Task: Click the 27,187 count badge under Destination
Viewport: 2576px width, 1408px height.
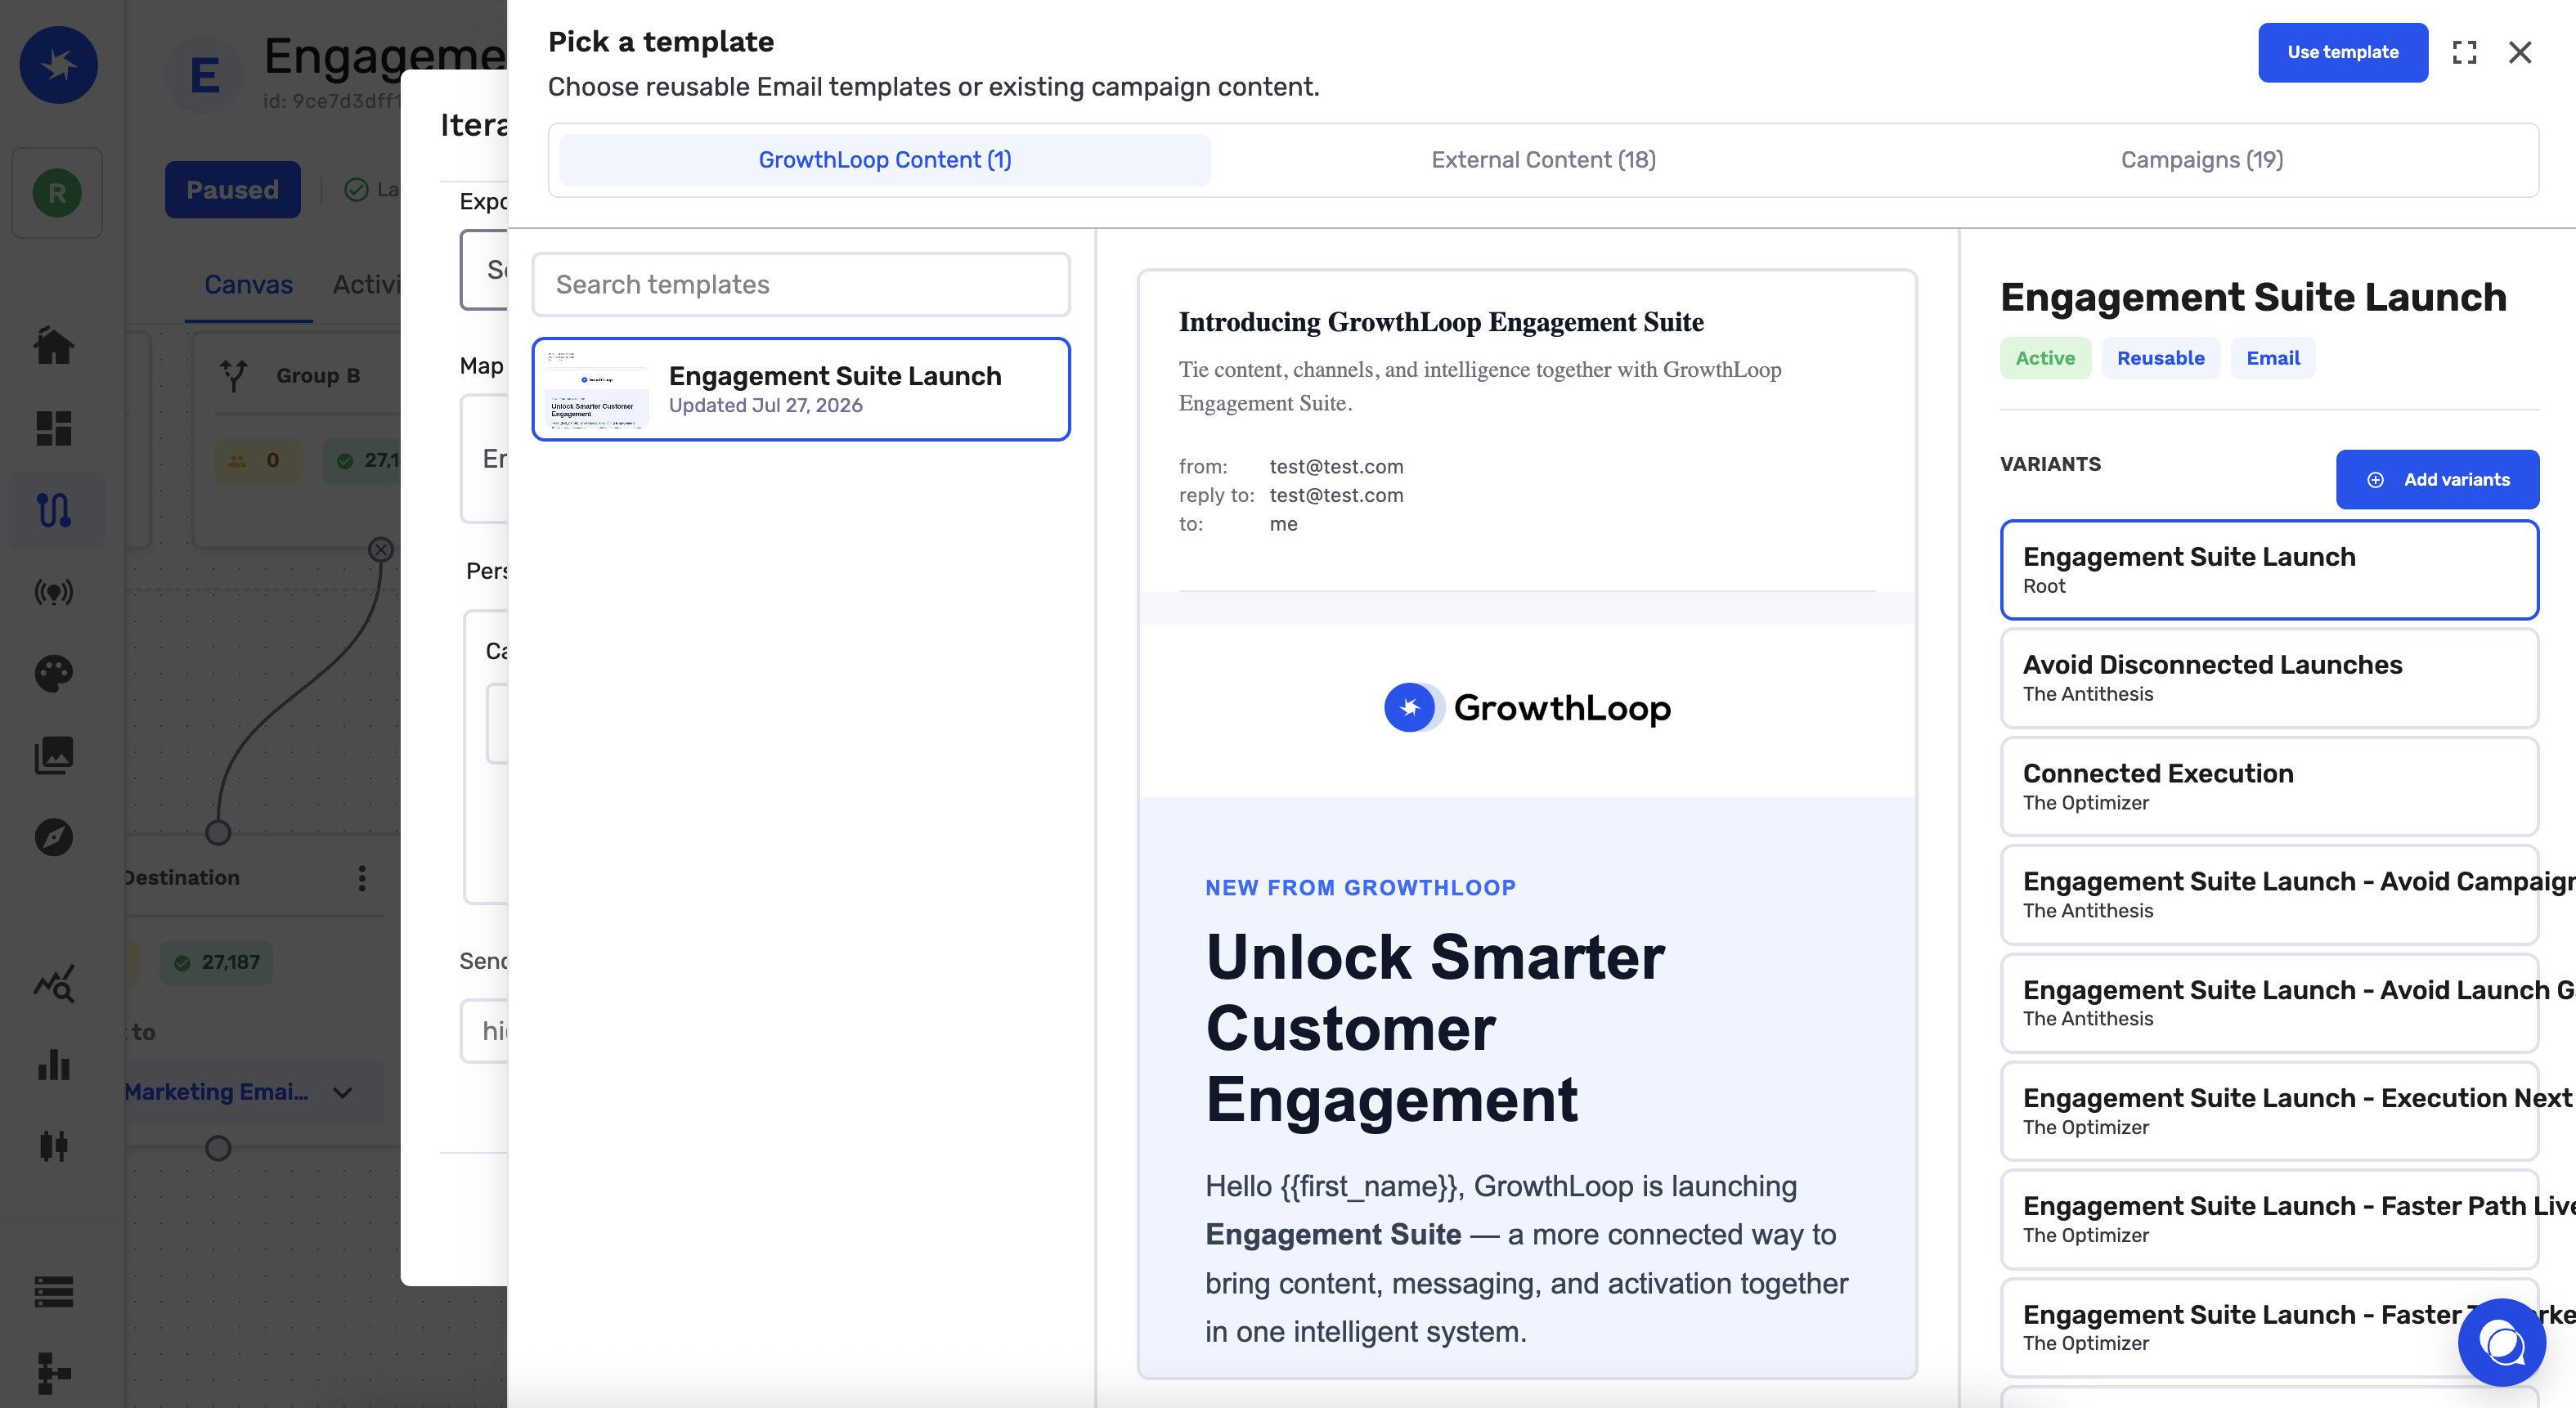Action: coord(217,962)
